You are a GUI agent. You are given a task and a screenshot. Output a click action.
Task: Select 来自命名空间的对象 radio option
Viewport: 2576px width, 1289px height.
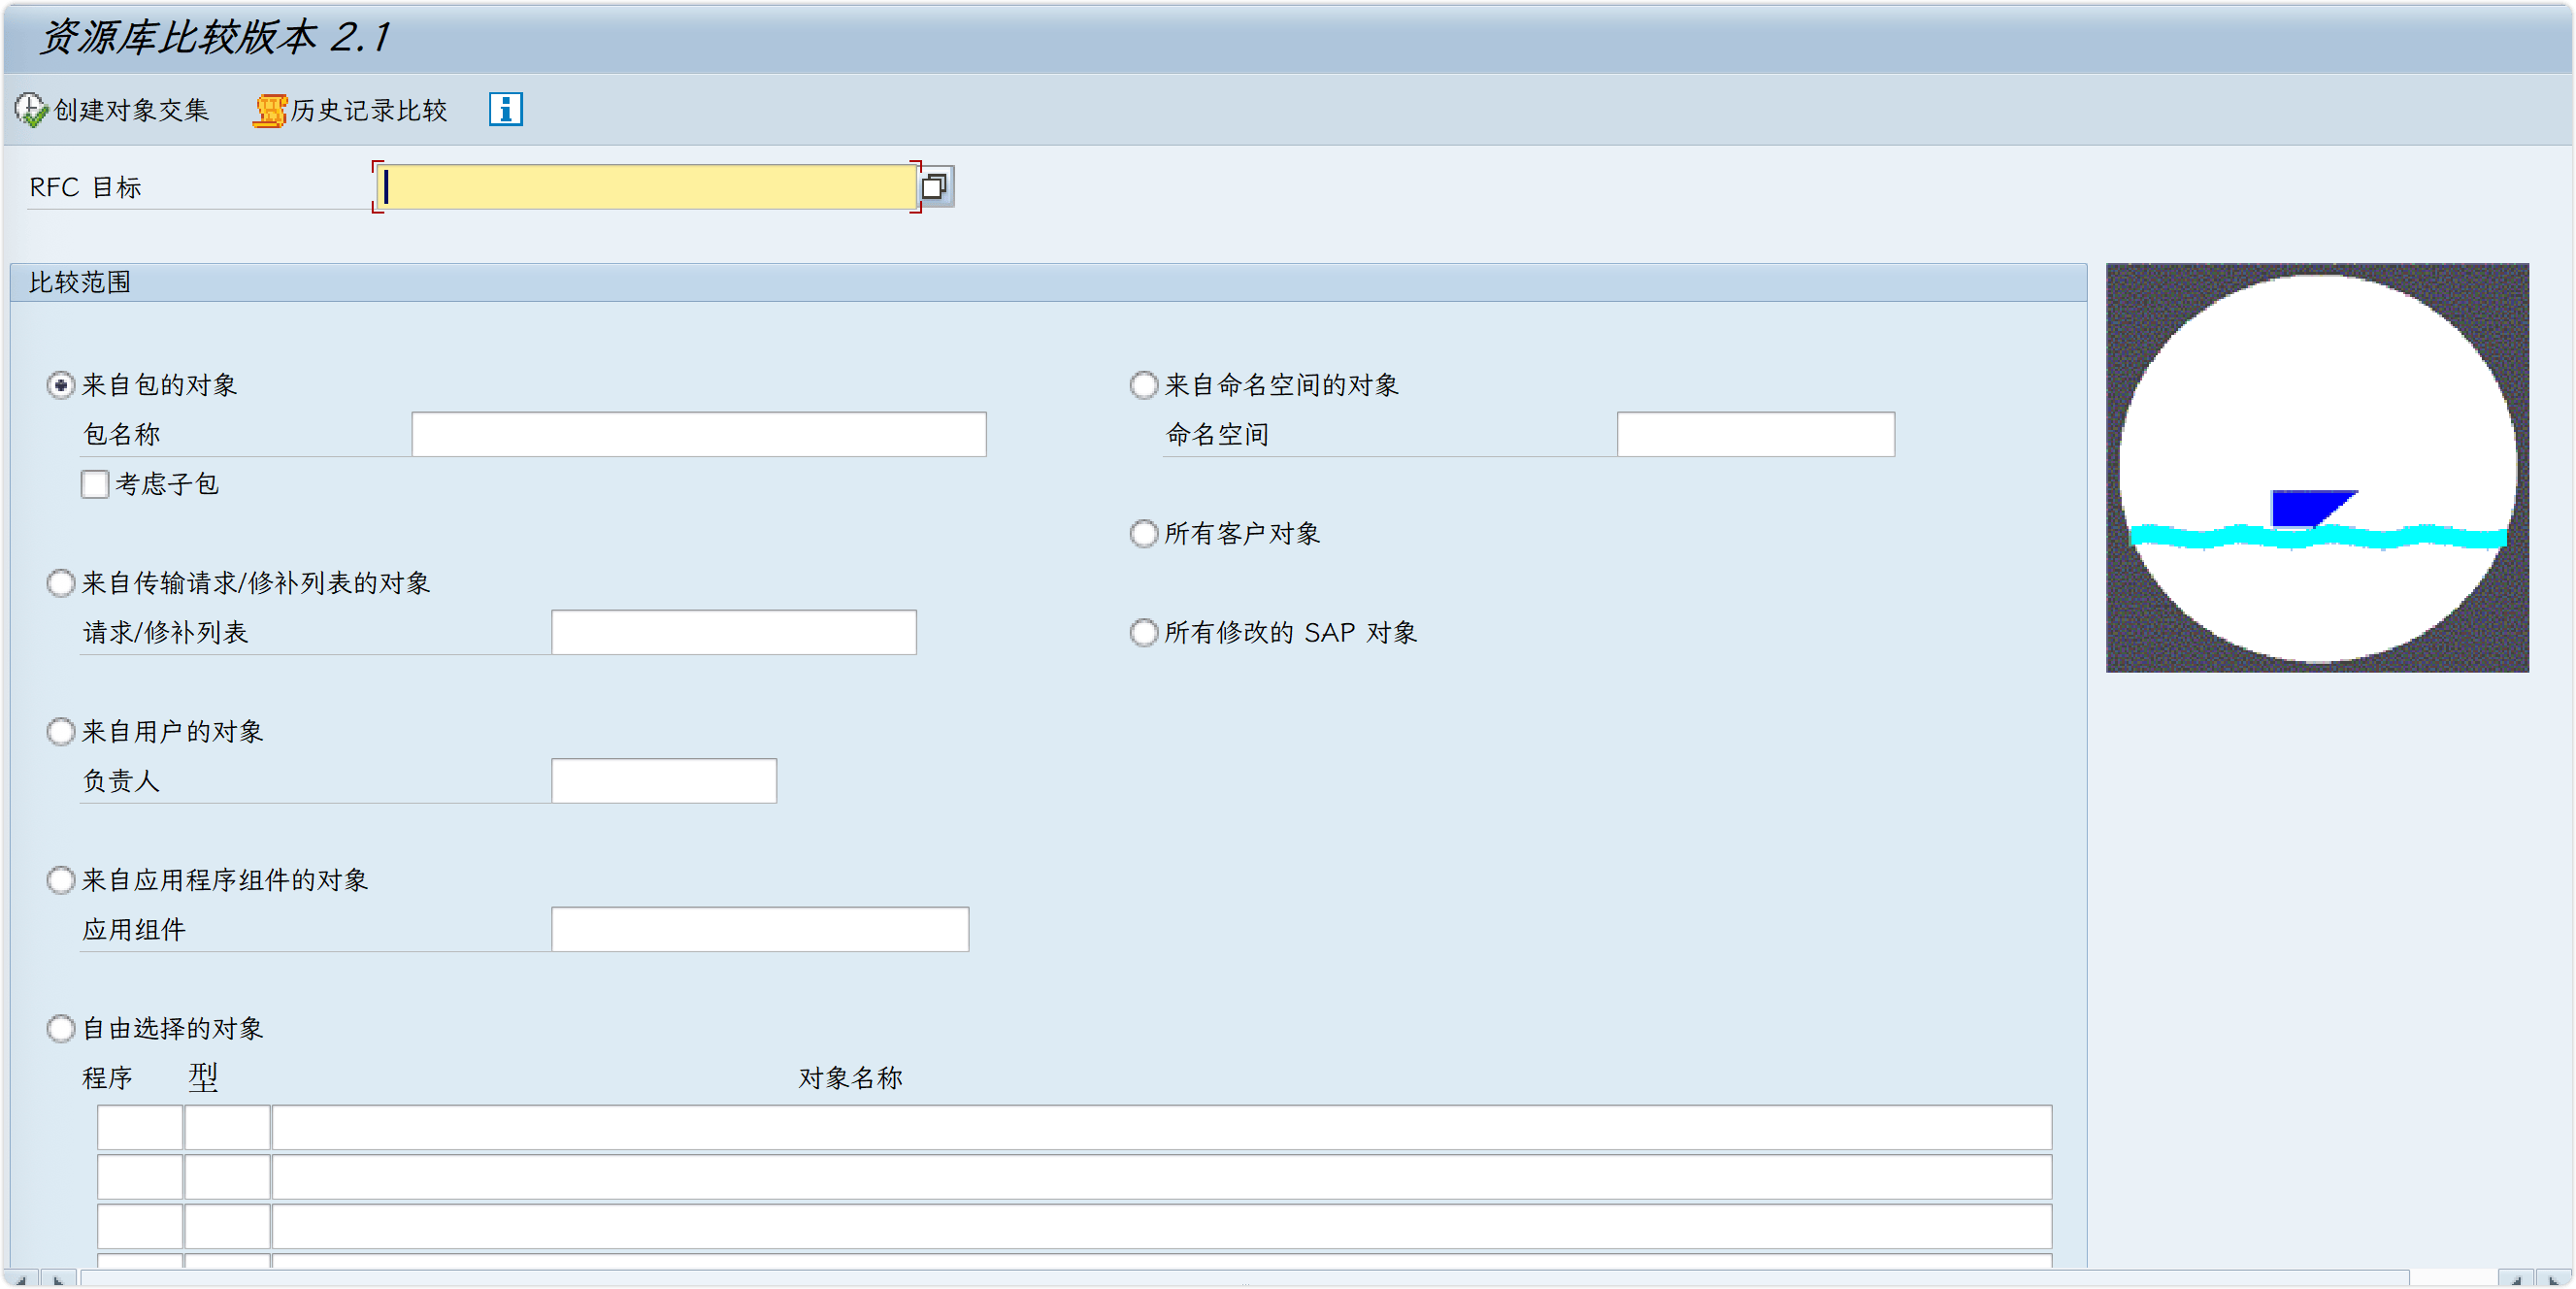tap(1143, 385)
